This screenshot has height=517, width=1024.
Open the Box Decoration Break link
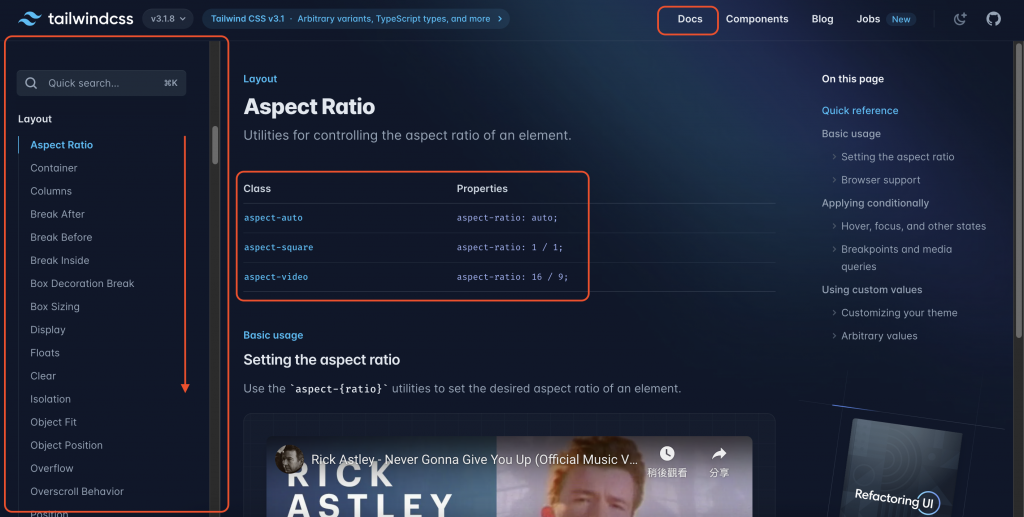82,283
